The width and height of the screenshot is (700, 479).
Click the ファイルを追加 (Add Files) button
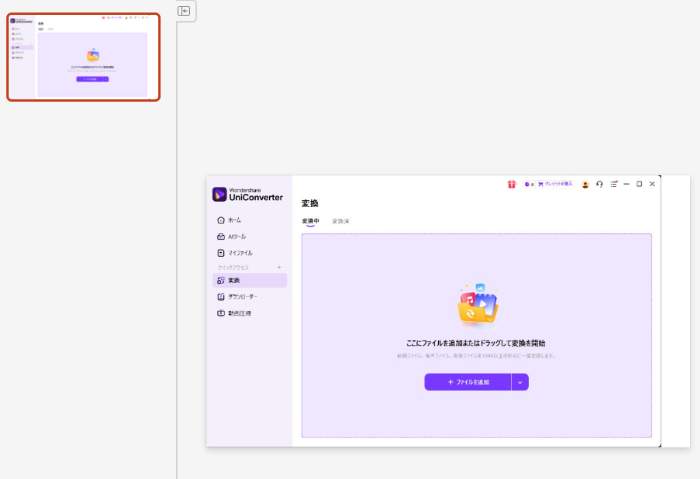[468, 382]
